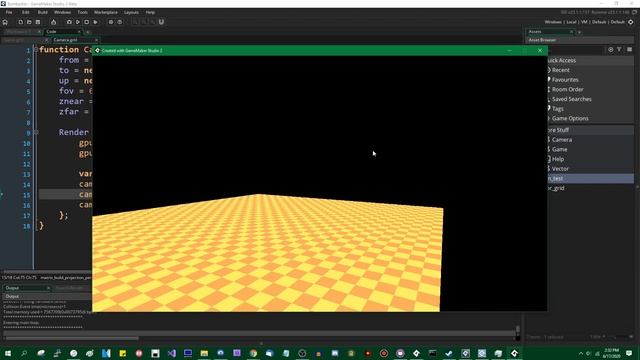640x360 pixels.
Task: Click the Output panel vertical scrollbar
Action: [518, 329]
